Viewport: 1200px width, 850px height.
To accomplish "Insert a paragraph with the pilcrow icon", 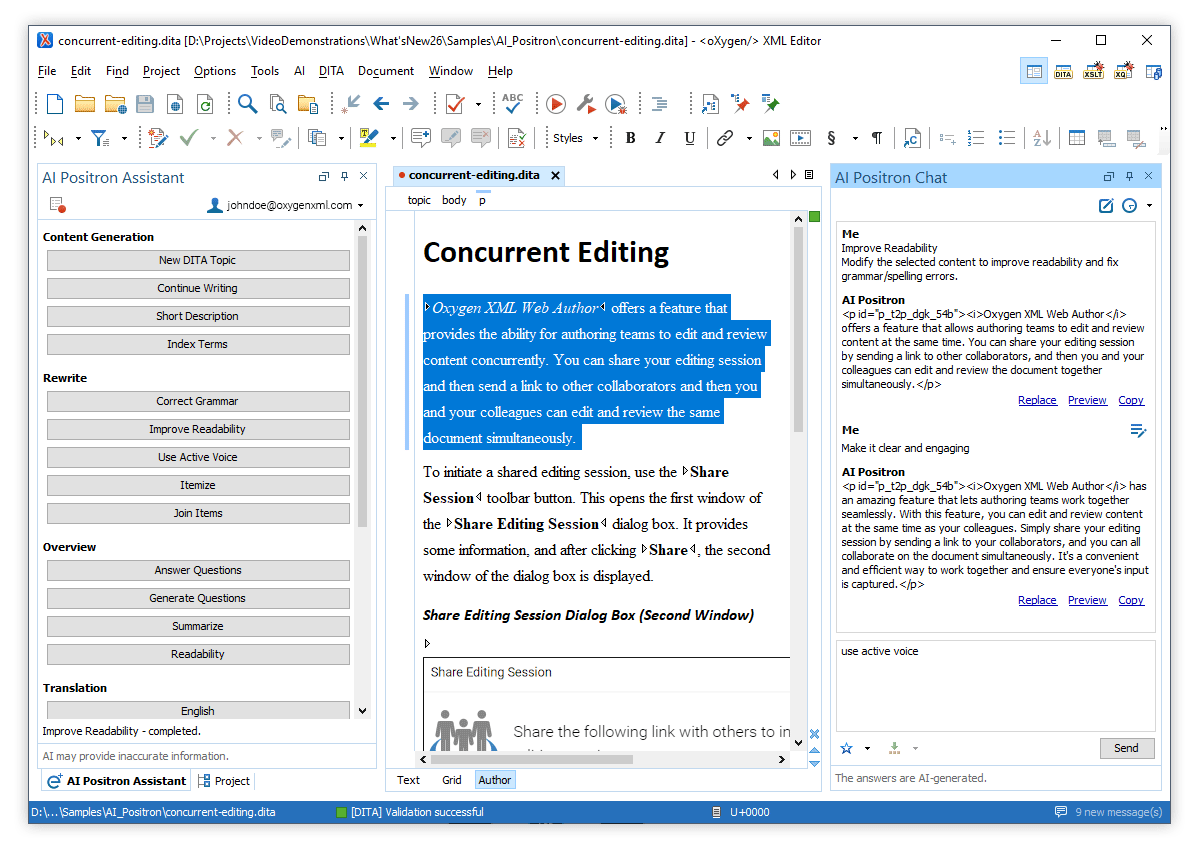I will coord(877,138).
